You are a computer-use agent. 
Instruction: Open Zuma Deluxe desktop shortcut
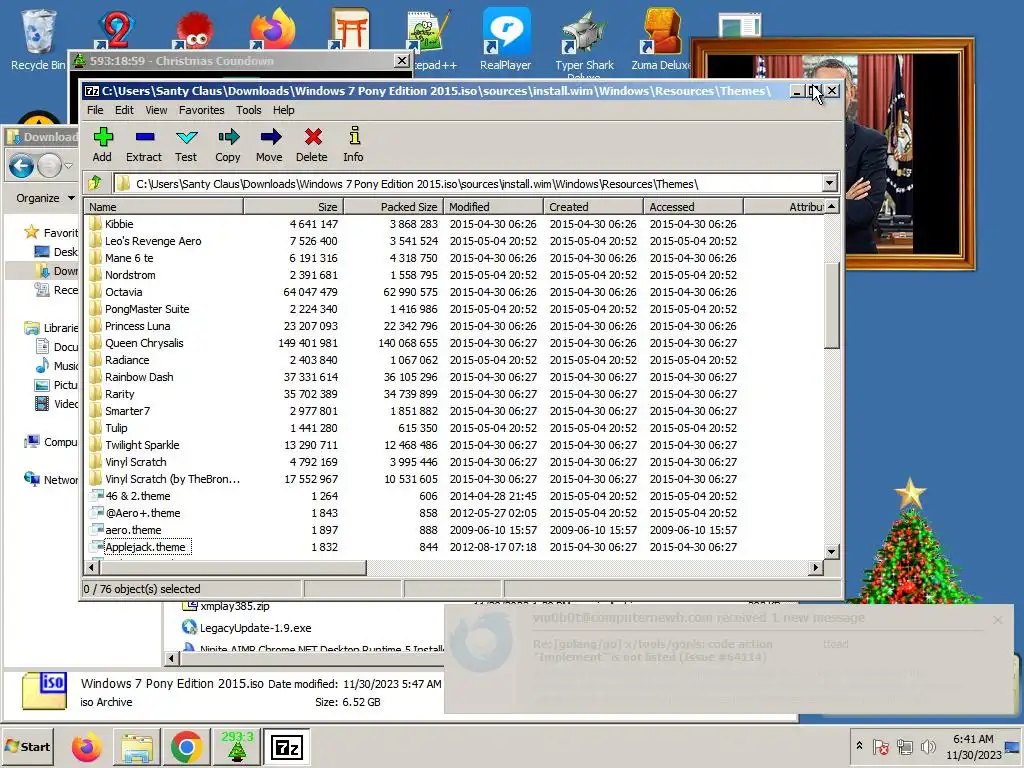660,39
